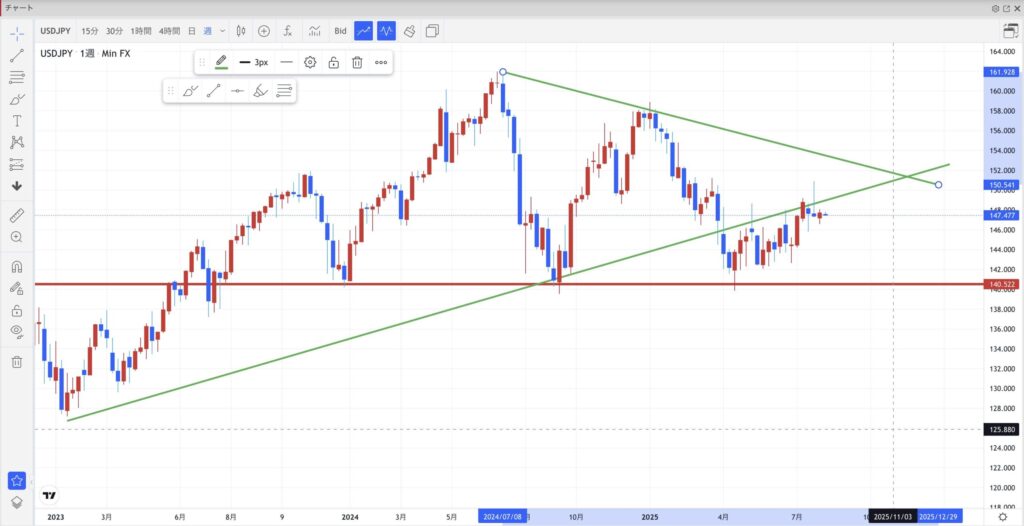Click the overlapping squares multi-chart icon

tap(432, 31)
